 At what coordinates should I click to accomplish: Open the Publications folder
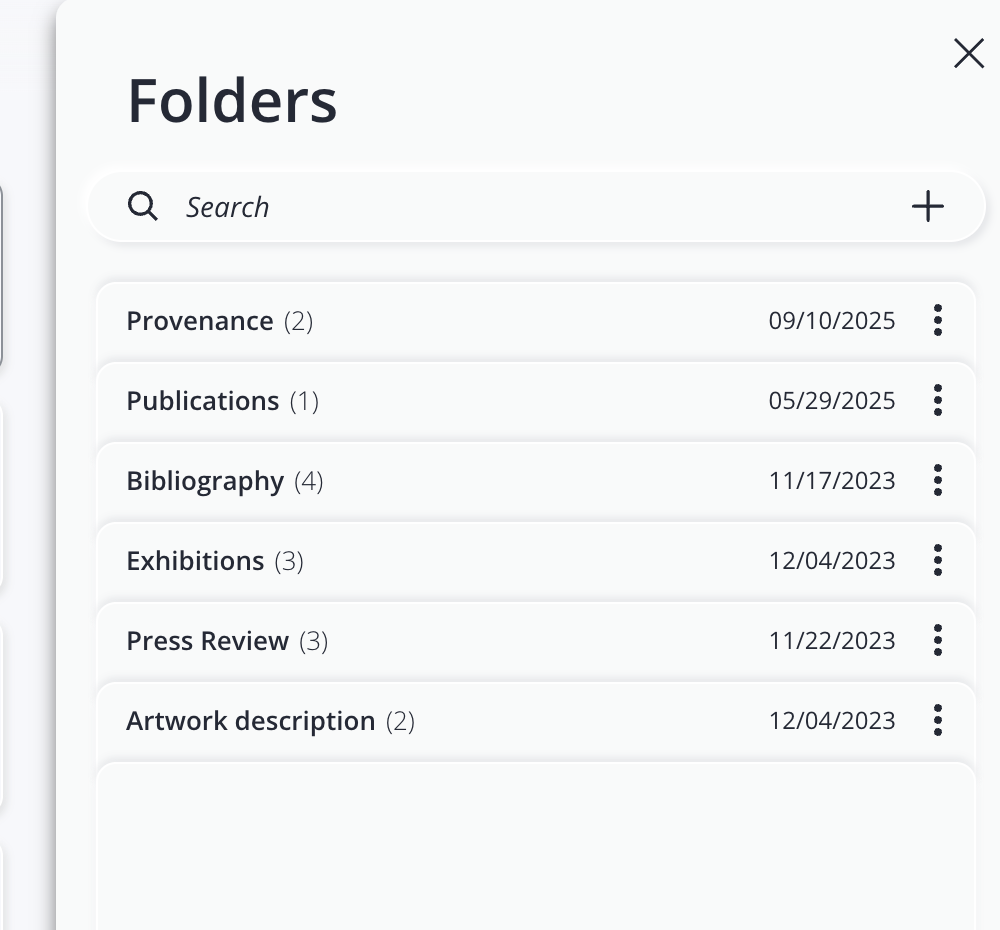click(203, 401)
